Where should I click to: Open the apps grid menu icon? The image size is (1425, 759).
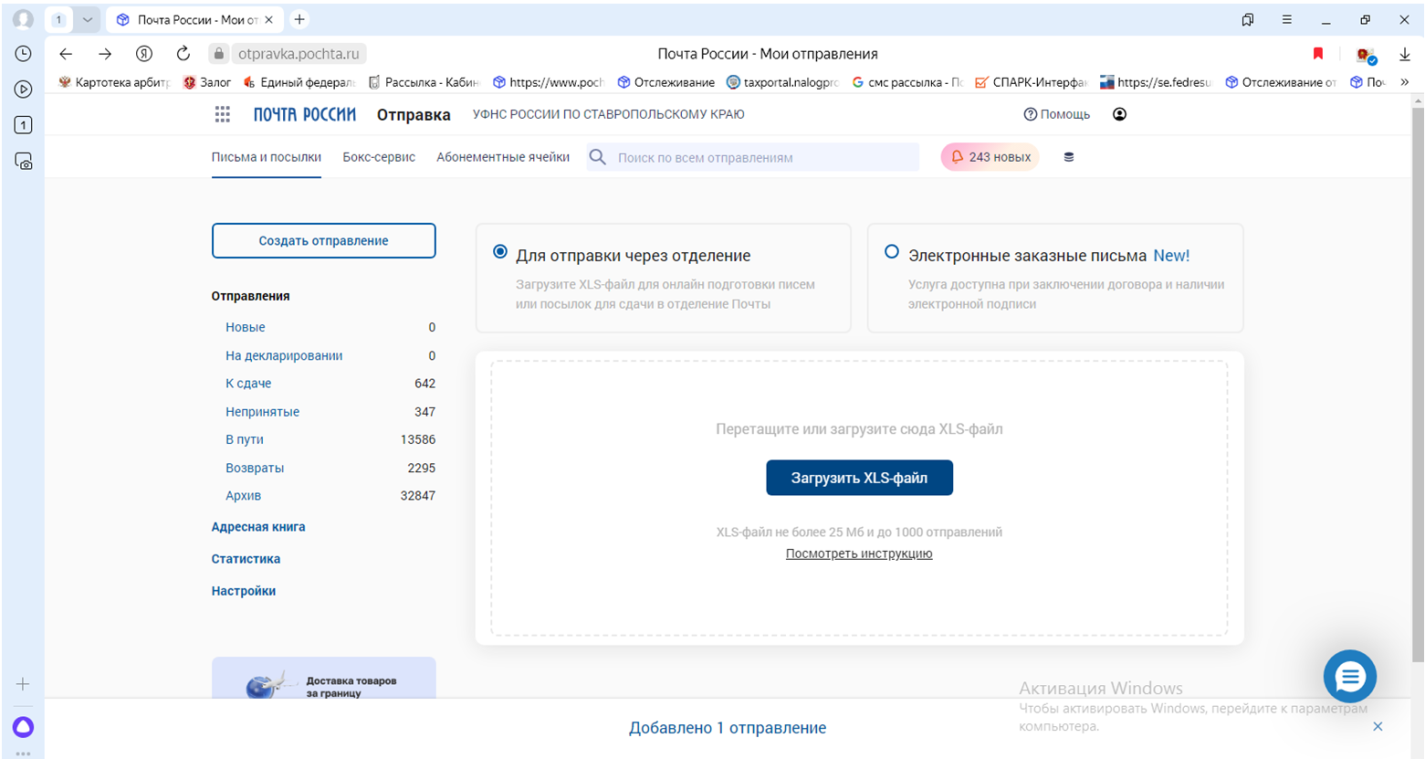click(x=222, y=115)
